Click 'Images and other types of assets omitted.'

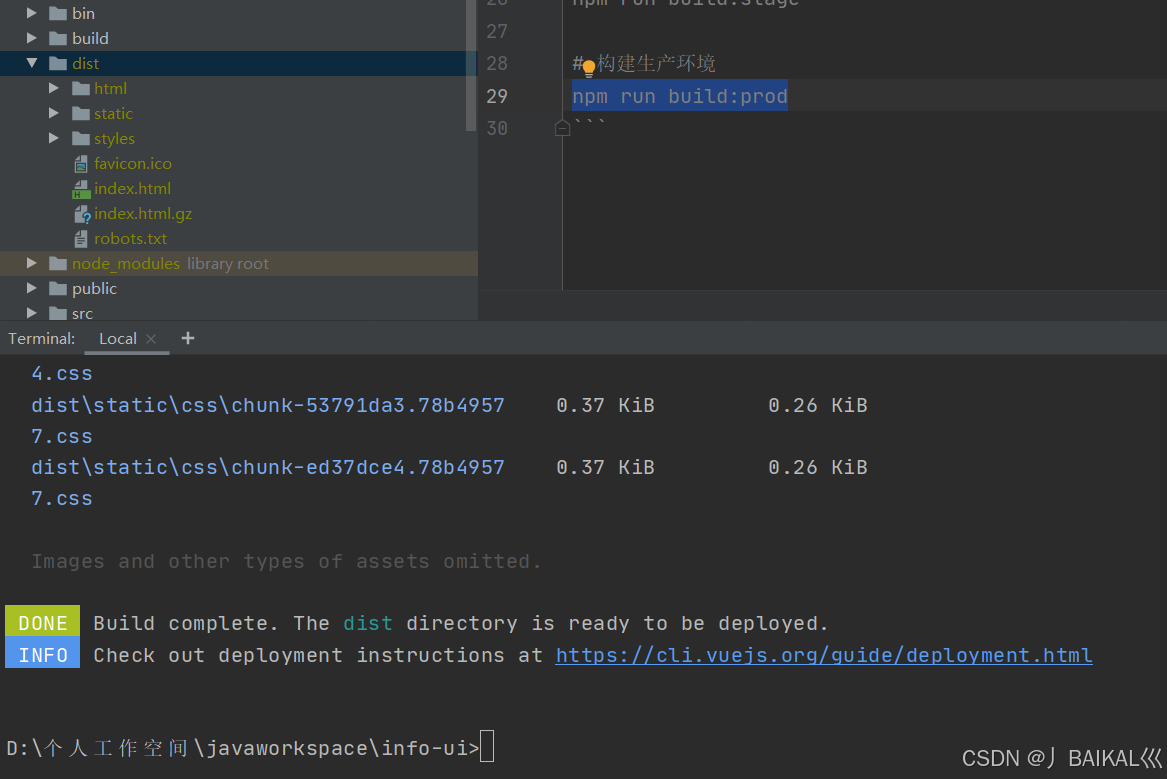pos(287,561)
